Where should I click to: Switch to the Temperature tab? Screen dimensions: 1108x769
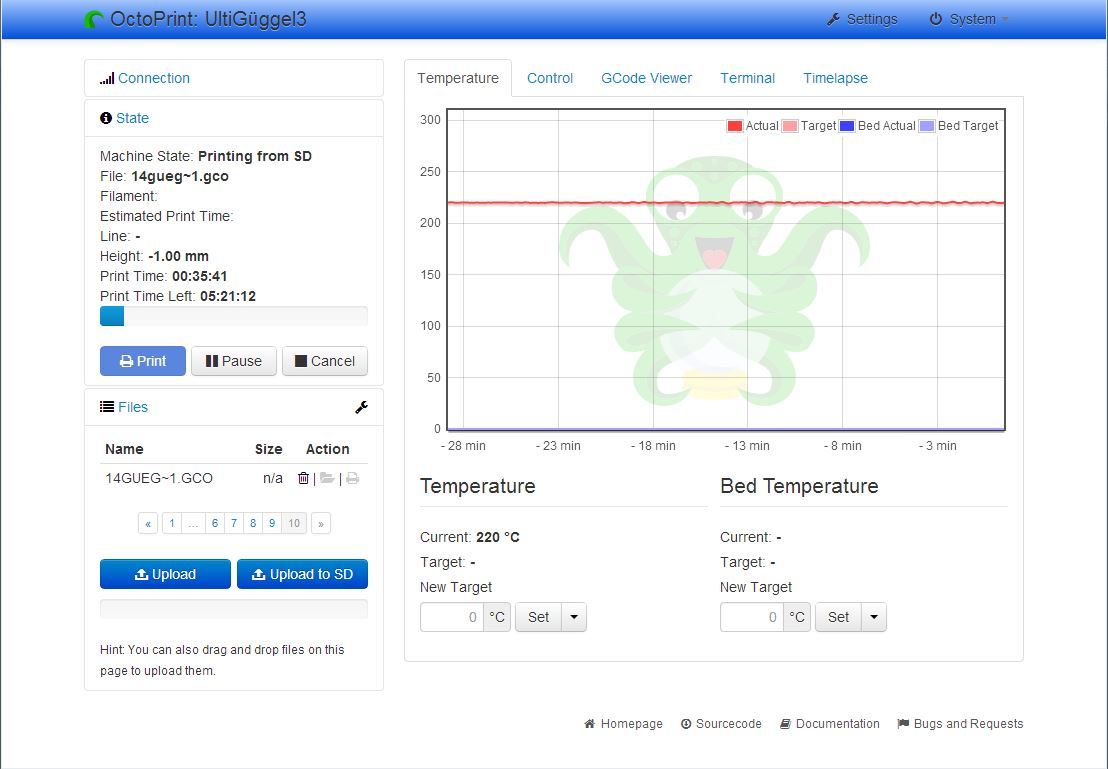(x=458, y=78)
